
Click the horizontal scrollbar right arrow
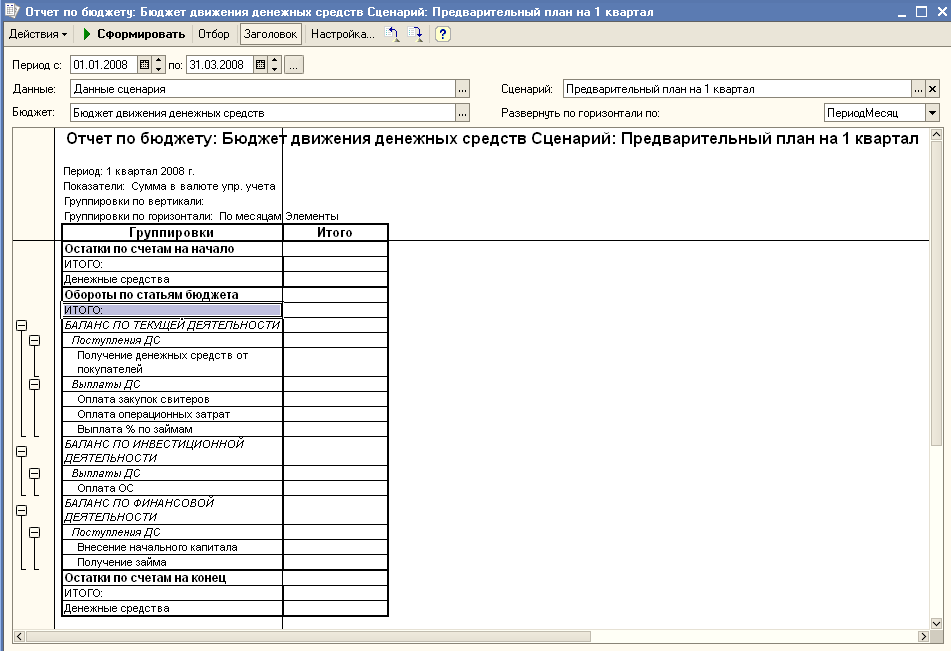(x=923, y=636)
